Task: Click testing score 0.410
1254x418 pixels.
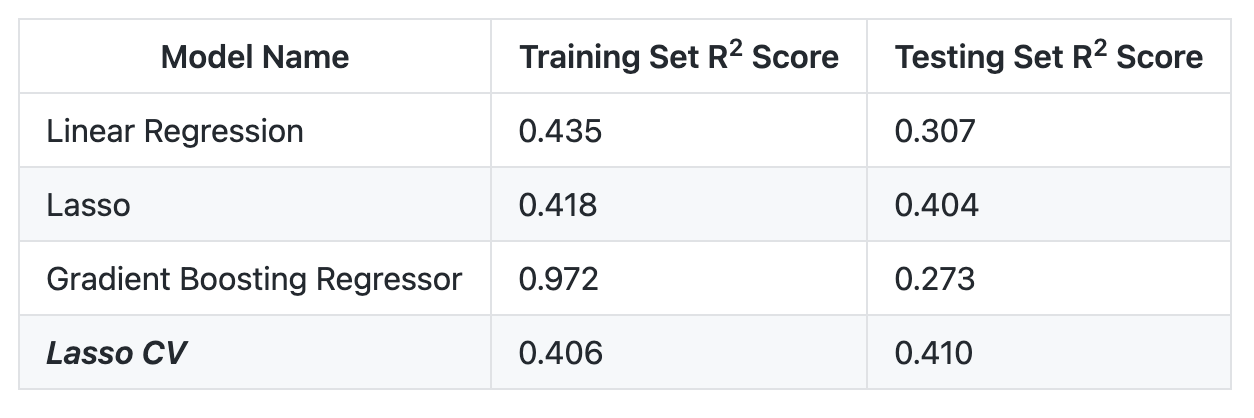Action: pyautogui.click(x=934, y=353)
